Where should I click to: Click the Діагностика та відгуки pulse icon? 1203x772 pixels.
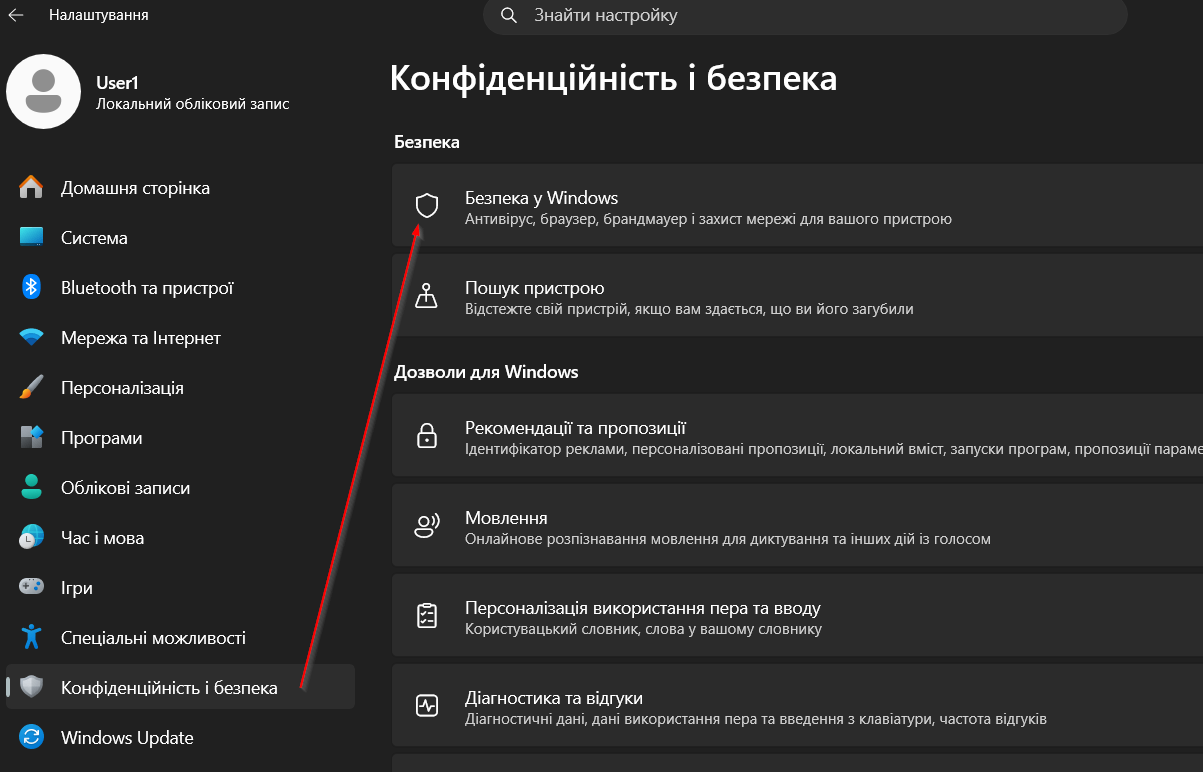click(x=427, y=705)
